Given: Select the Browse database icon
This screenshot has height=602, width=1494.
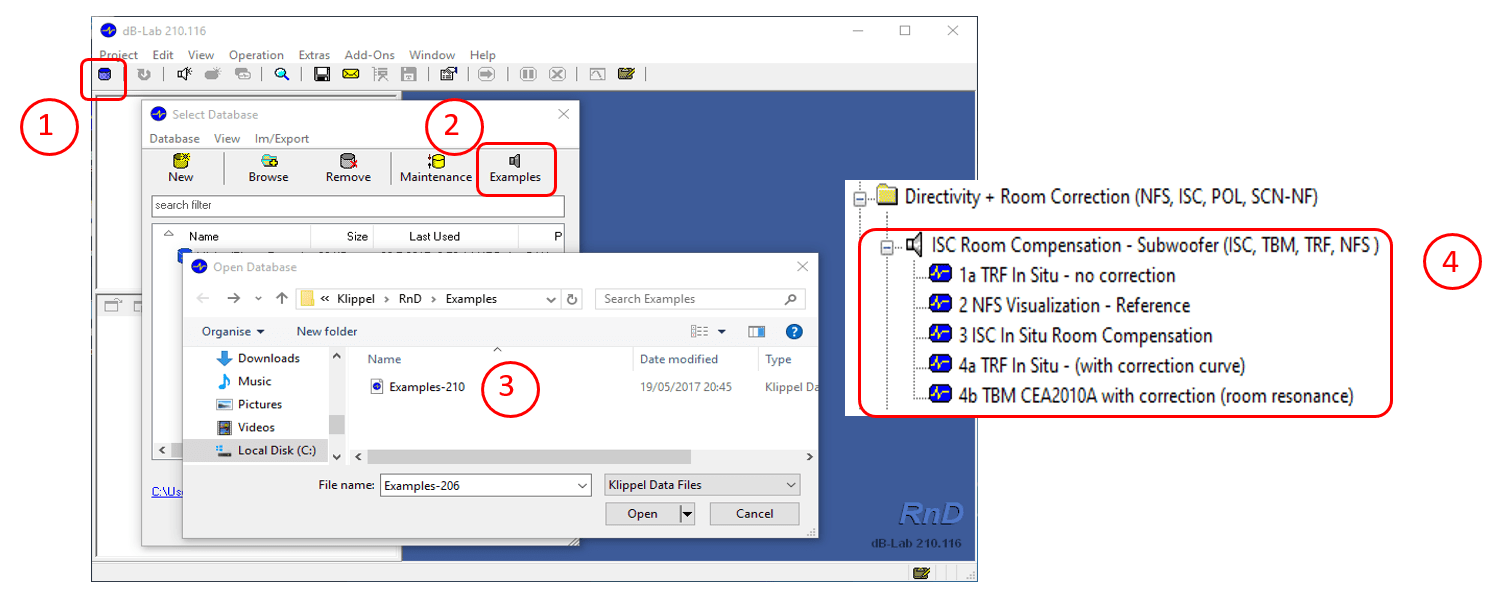Looking at the screenshot, I should (x=269, y=161).
